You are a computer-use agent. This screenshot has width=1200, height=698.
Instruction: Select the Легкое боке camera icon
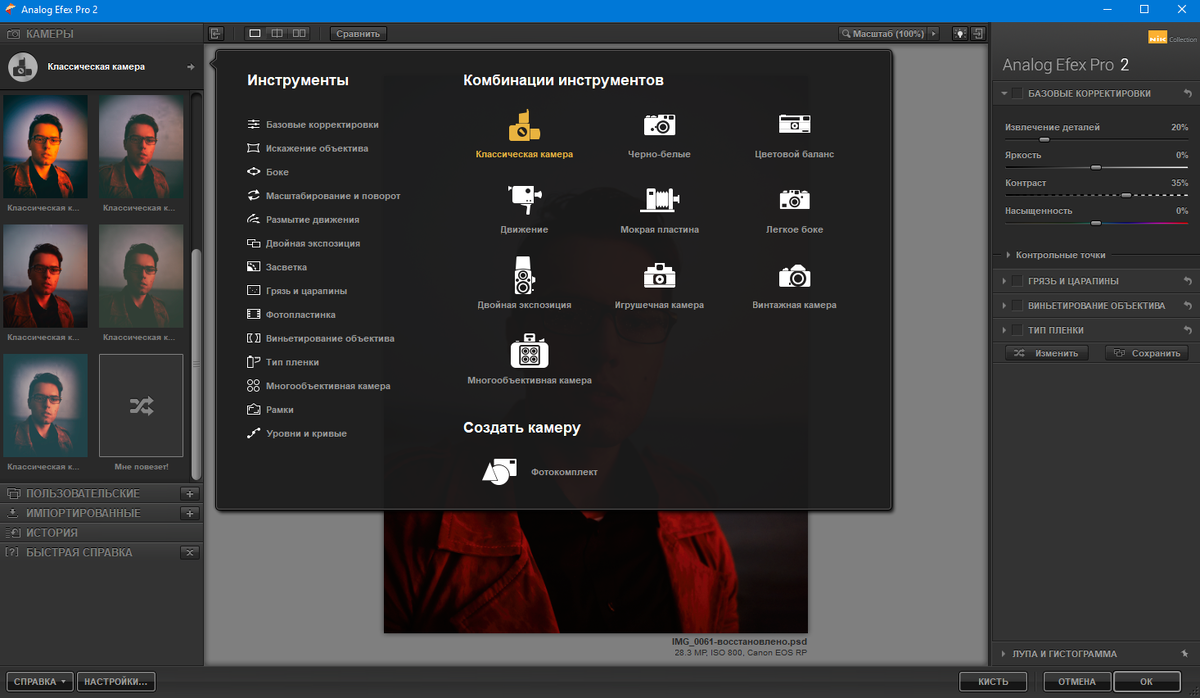pos(794,199)
